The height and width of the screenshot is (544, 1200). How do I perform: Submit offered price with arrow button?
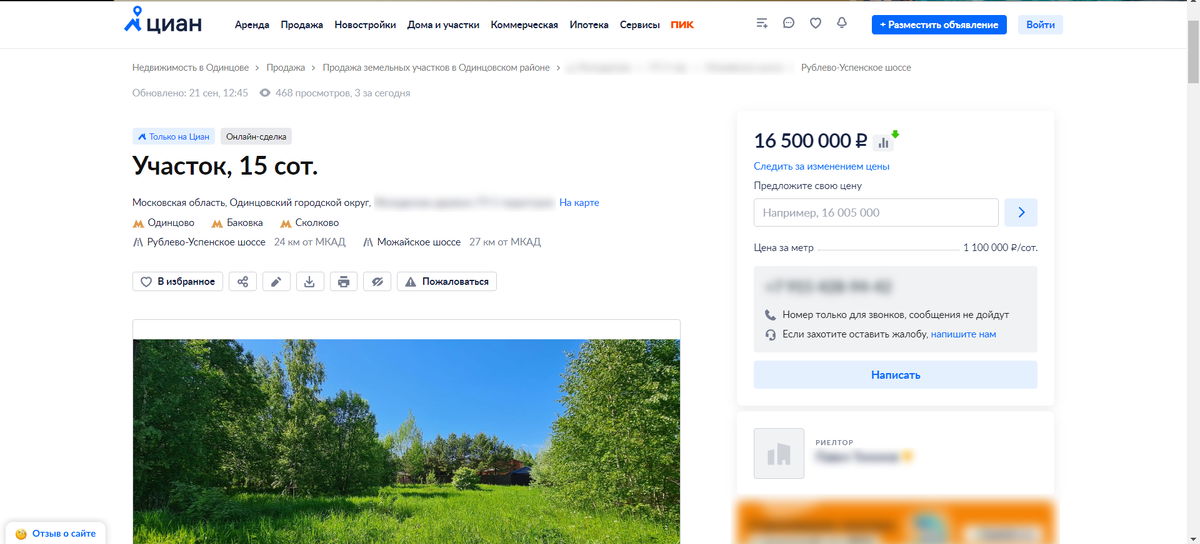[x=1021, y=212]
